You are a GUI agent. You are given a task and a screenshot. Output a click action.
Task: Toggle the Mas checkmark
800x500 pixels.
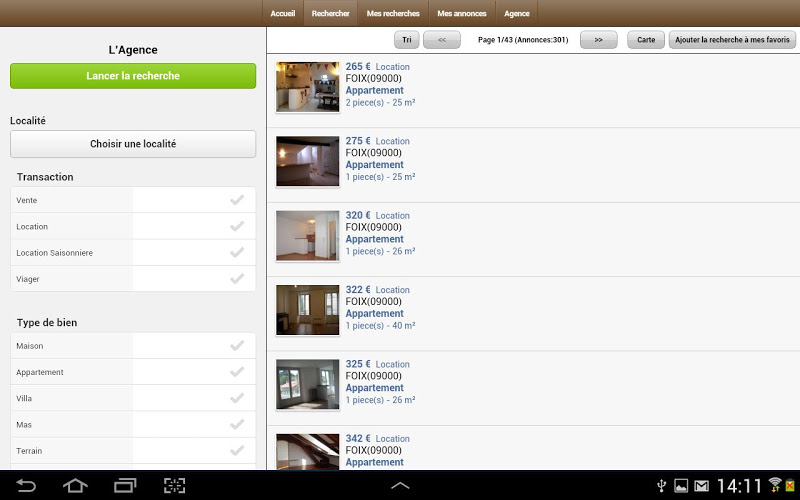pyautogui.click(x=237, y=424)
